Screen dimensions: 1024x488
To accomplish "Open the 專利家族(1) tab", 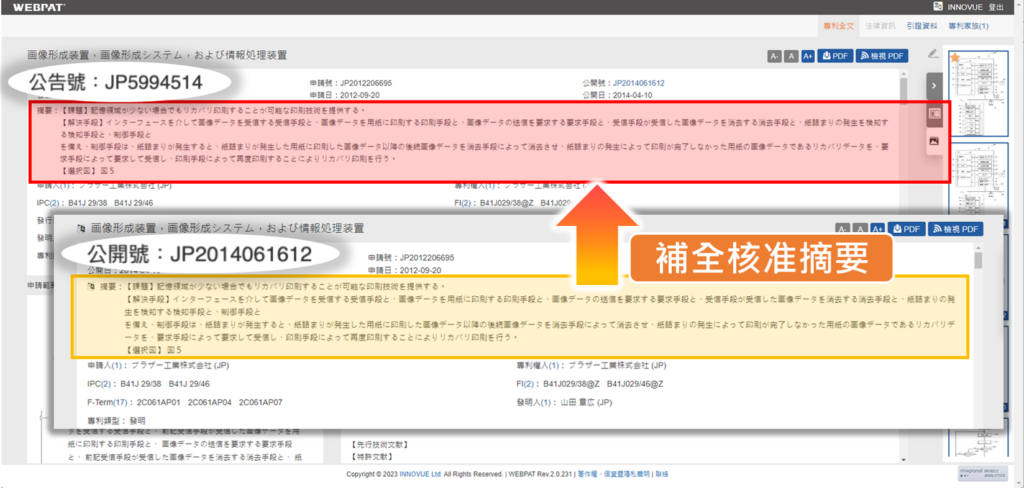I will (x=968, y=26).
